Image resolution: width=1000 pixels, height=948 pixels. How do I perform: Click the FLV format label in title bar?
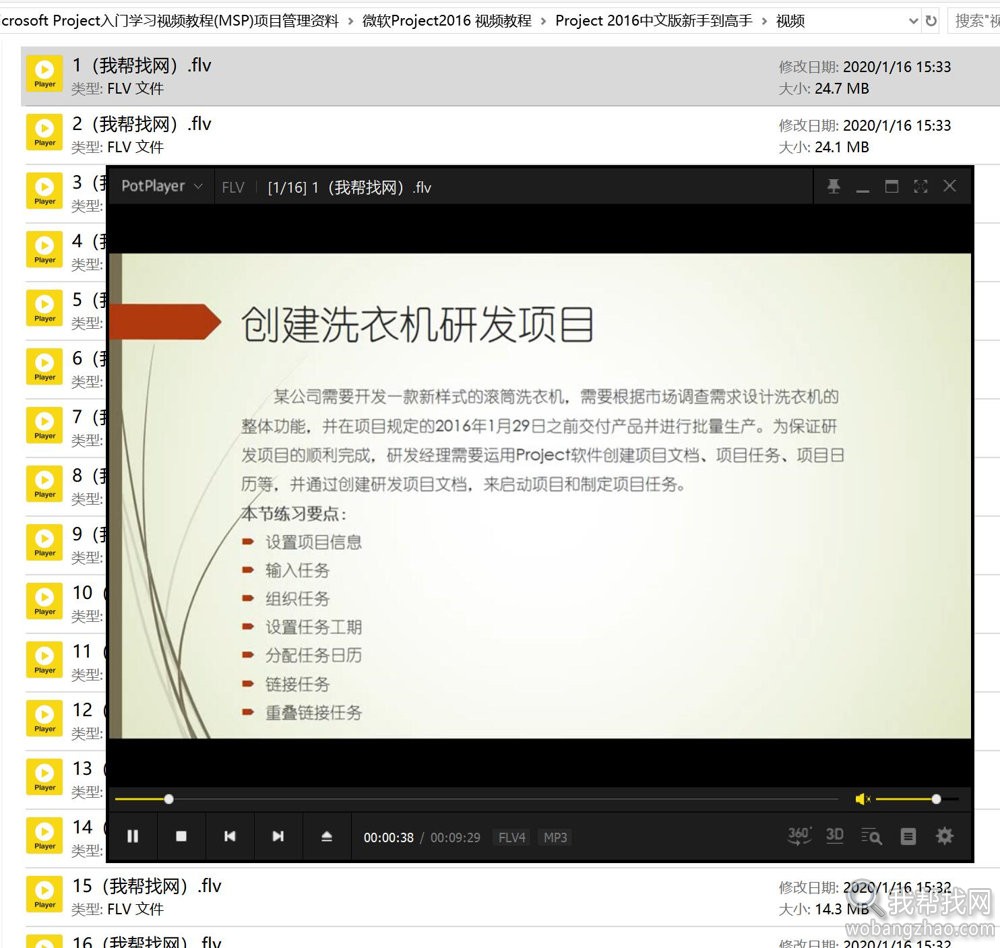tap(233, 188)
